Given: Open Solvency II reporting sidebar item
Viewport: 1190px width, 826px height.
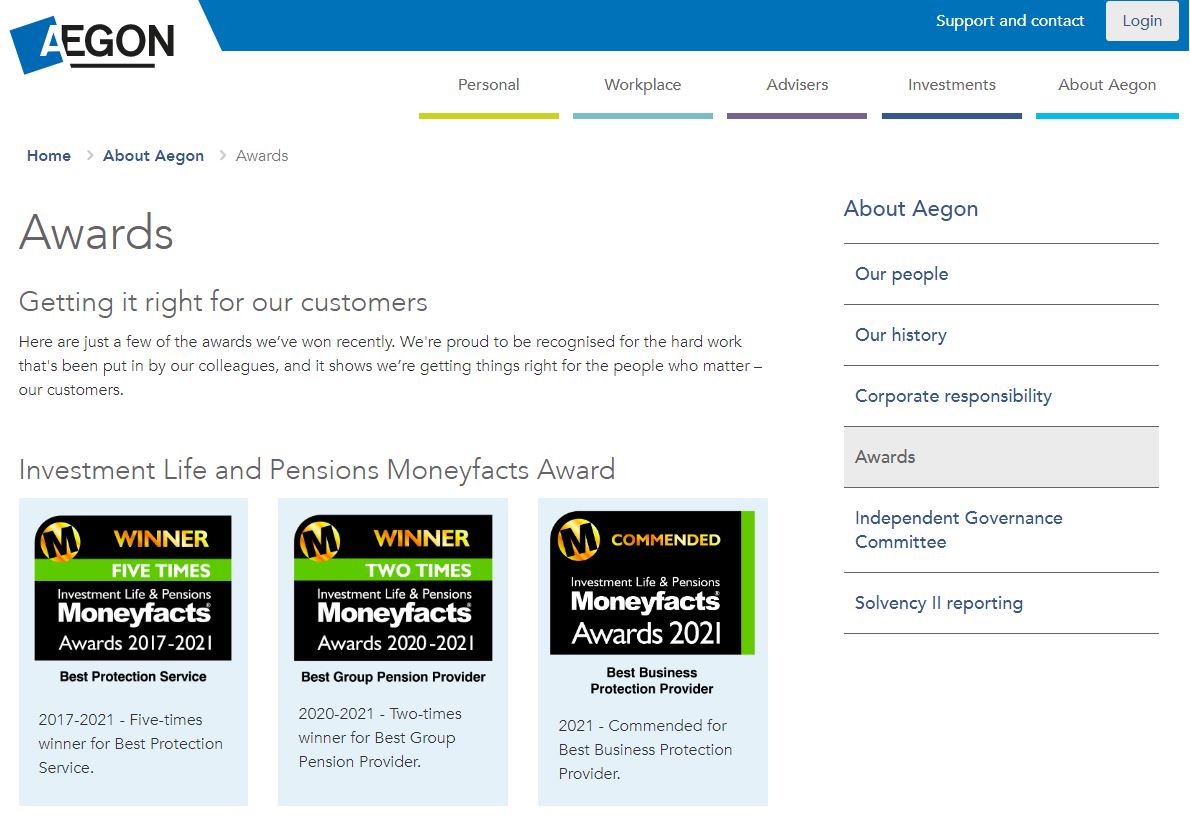Looking at the screenshot, I should pos(1001,603).
